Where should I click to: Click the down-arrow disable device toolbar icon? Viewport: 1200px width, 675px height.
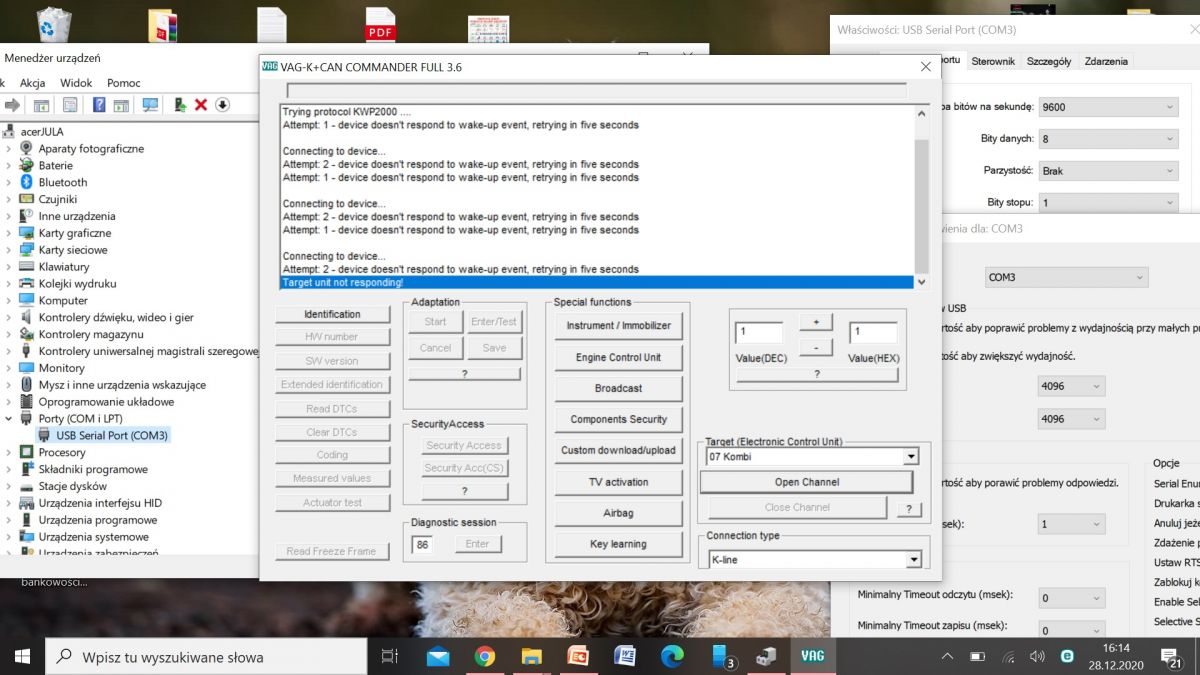pyautogui.click(x=222, y=105)
